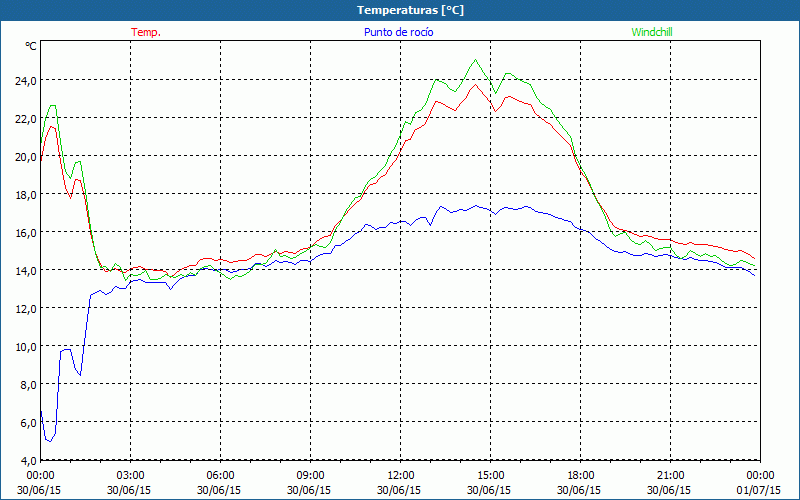Click the 21:00 time axis label
The height and width of the screenshot is (500, 800).
click(x=670, y=476)
